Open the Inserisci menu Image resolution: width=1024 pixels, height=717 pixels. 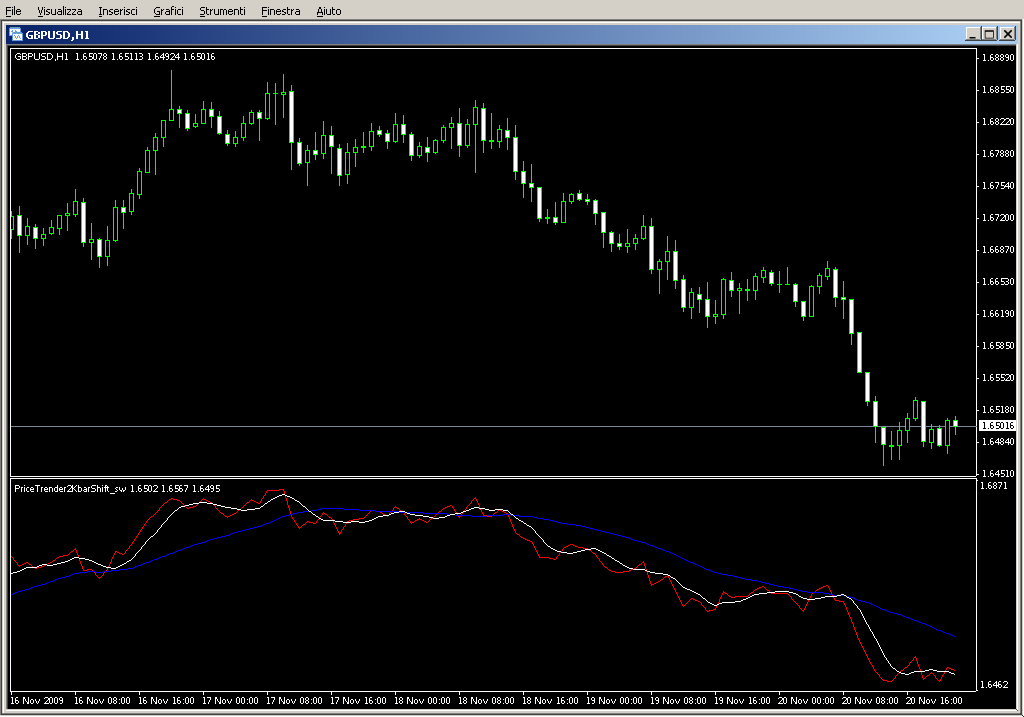pyautogui.click(x=118, y=11)
